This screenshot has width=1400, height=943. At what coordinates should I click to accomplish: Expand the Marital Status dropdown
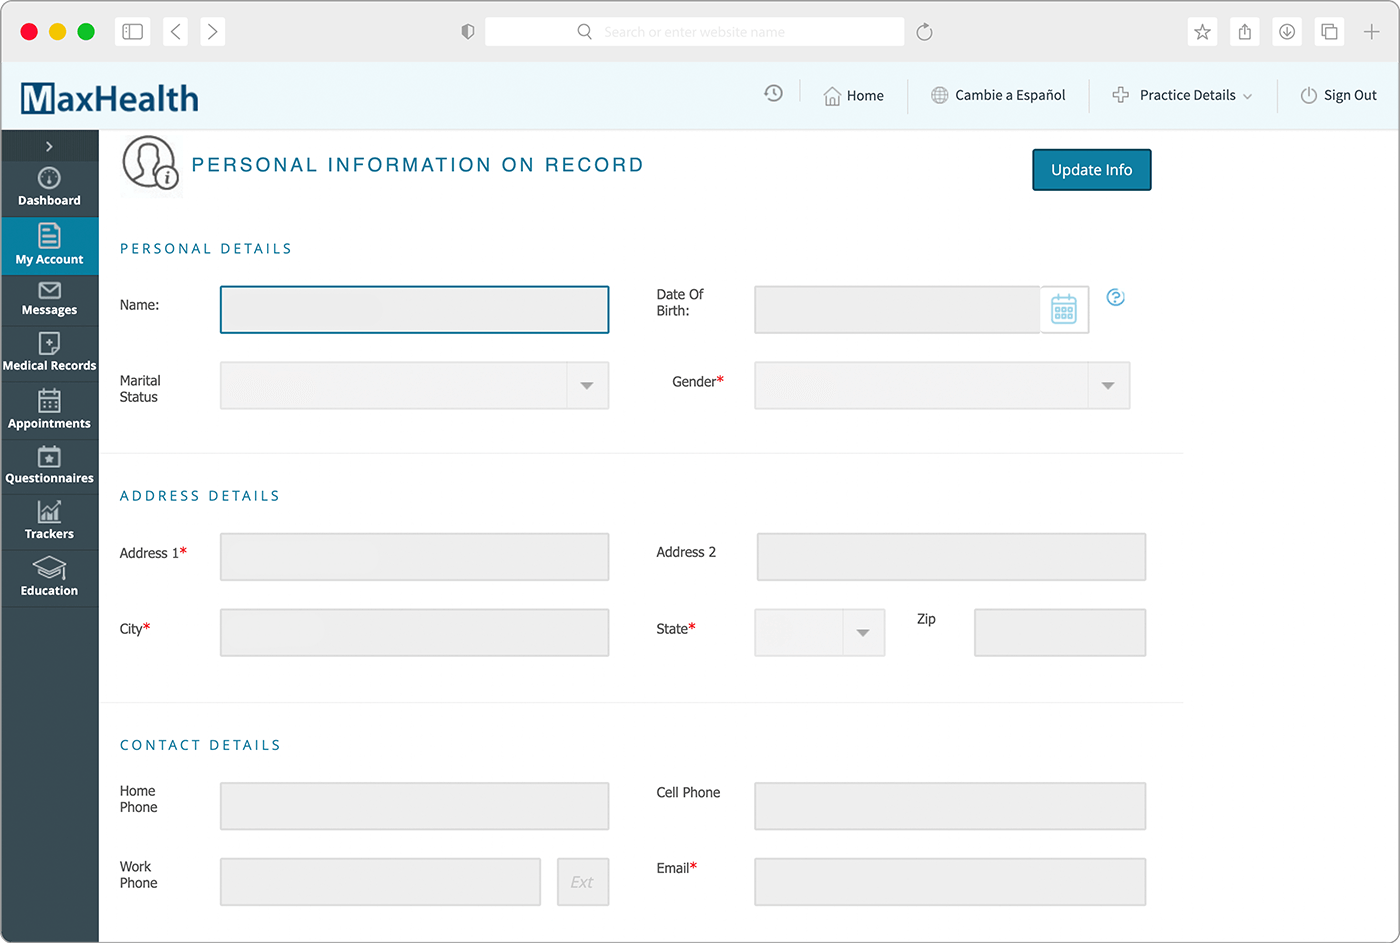click(x=587, y=386)
